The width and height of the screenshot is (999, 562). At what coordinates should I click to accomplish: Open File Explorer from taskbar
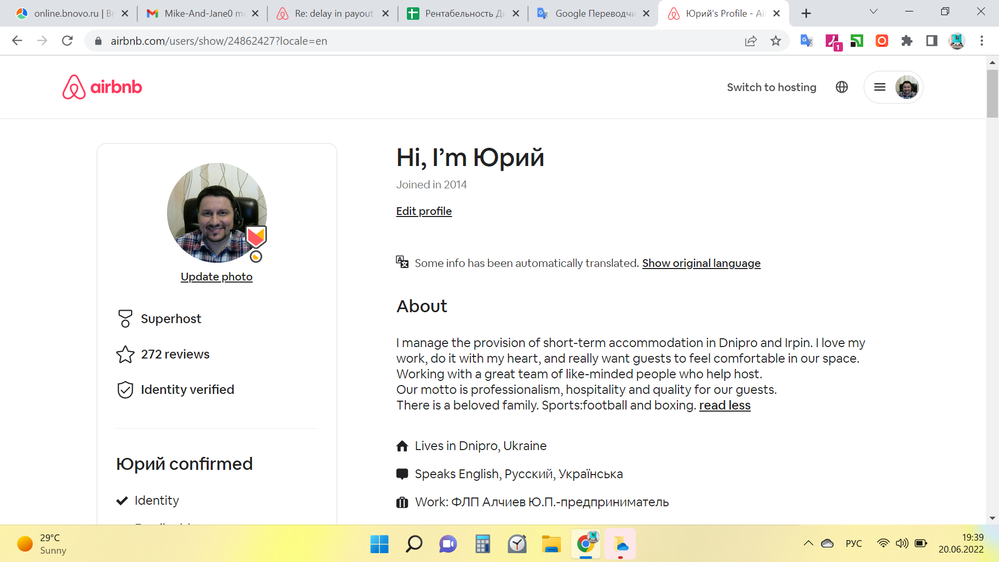click(x=551, y=544)
